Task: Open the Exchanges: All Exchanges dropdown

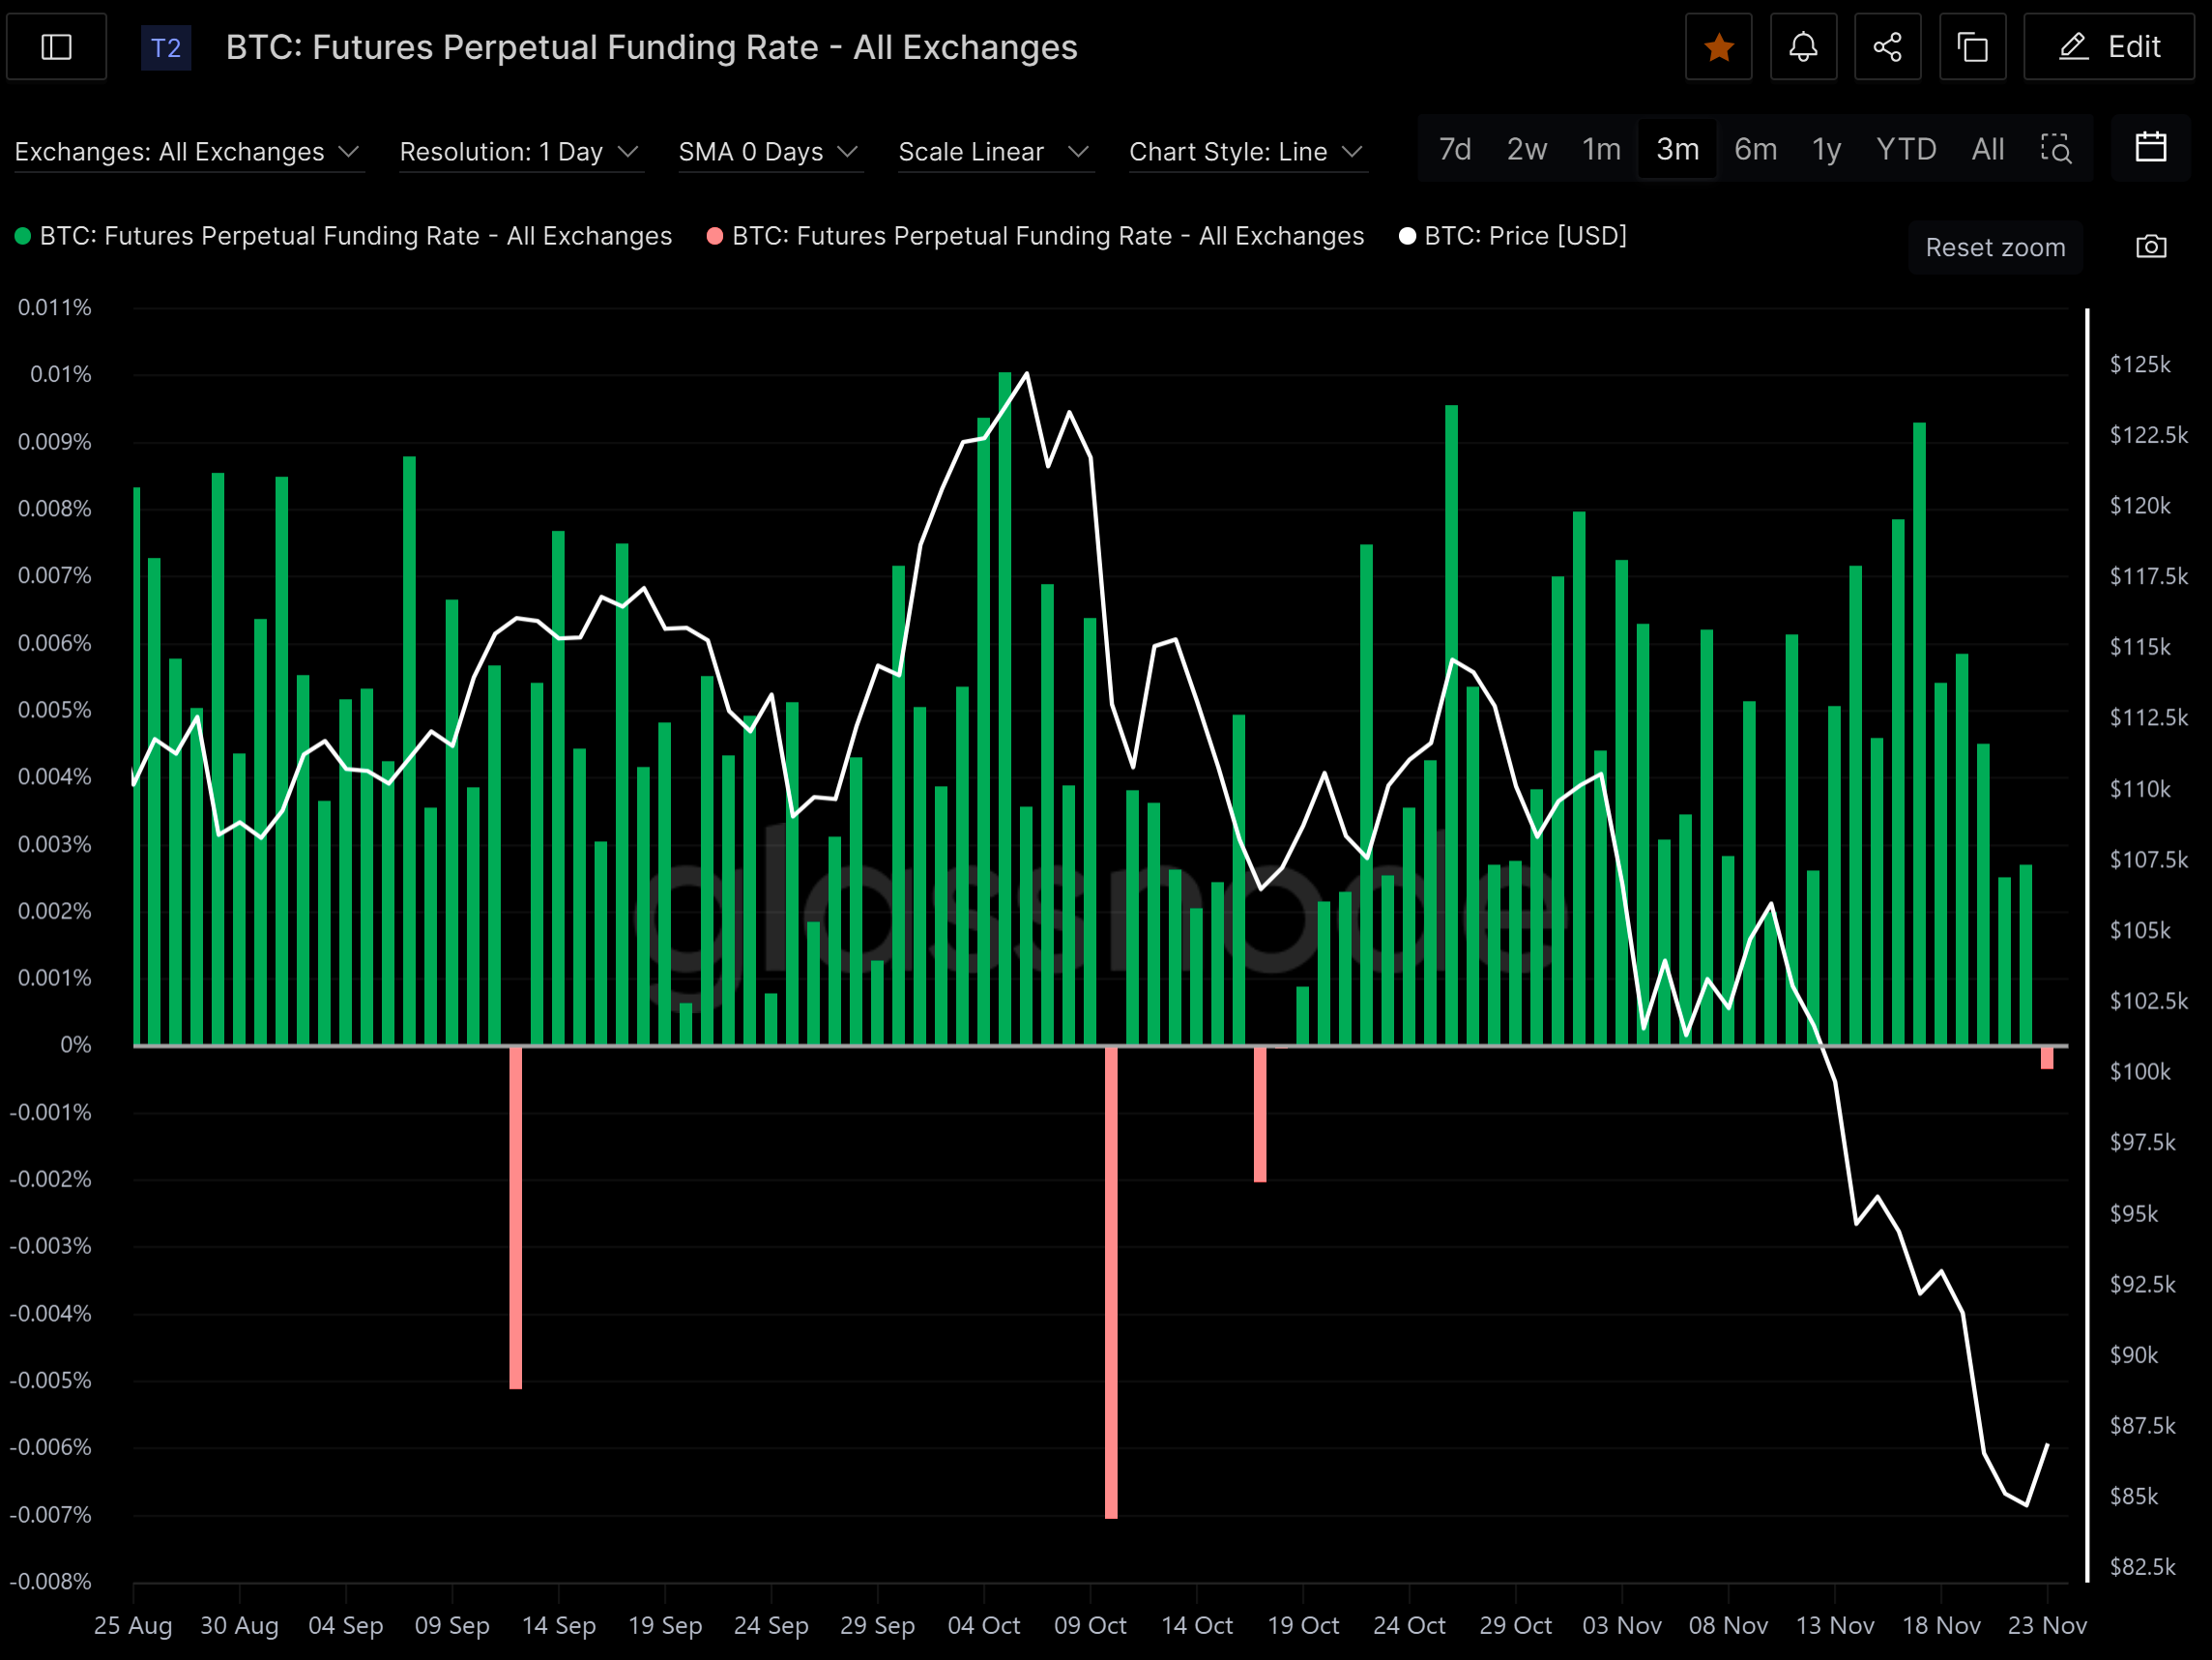Action: coord(186,152)
